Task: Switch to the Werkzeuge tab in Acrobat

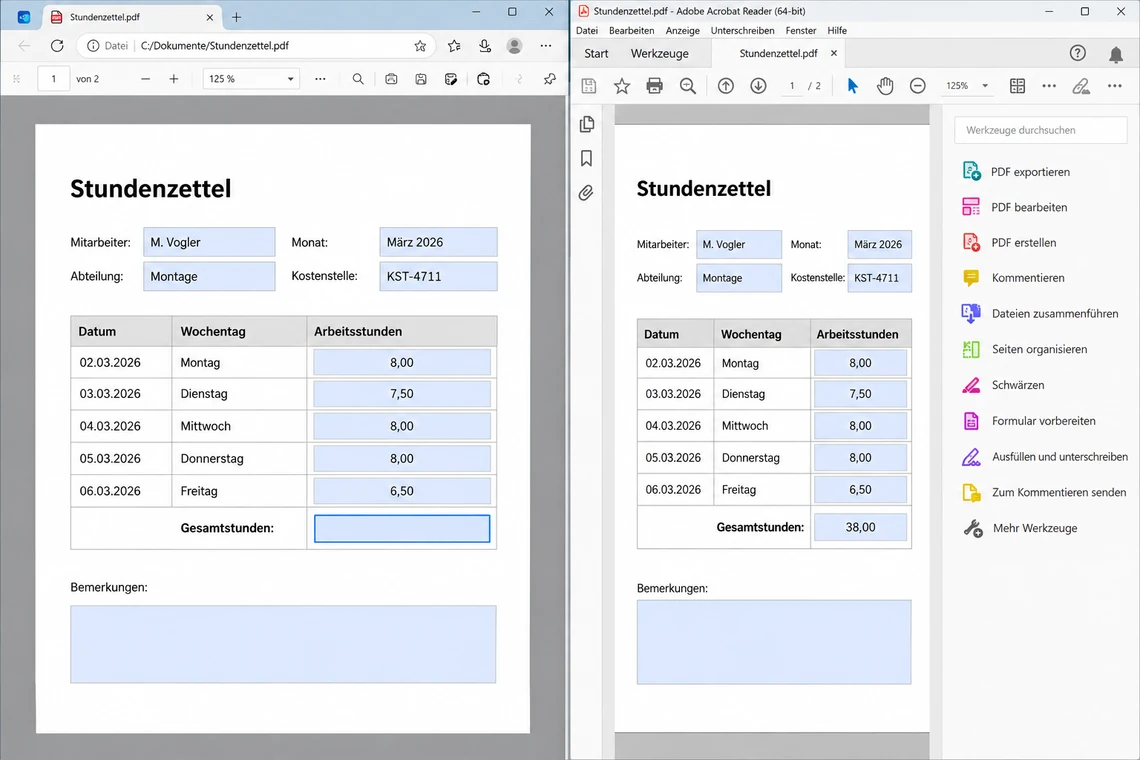Action: click(x=659, y=53)
